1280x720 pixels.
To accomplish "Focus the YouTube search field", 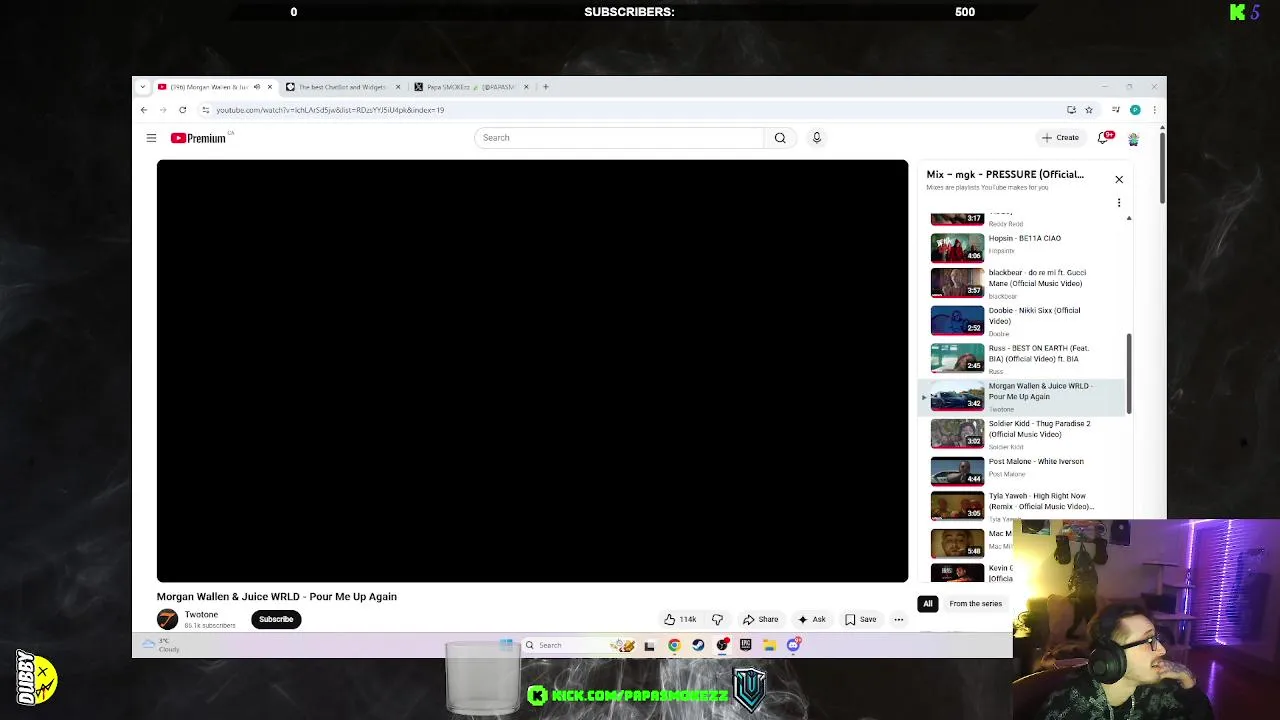I will 620,138.
